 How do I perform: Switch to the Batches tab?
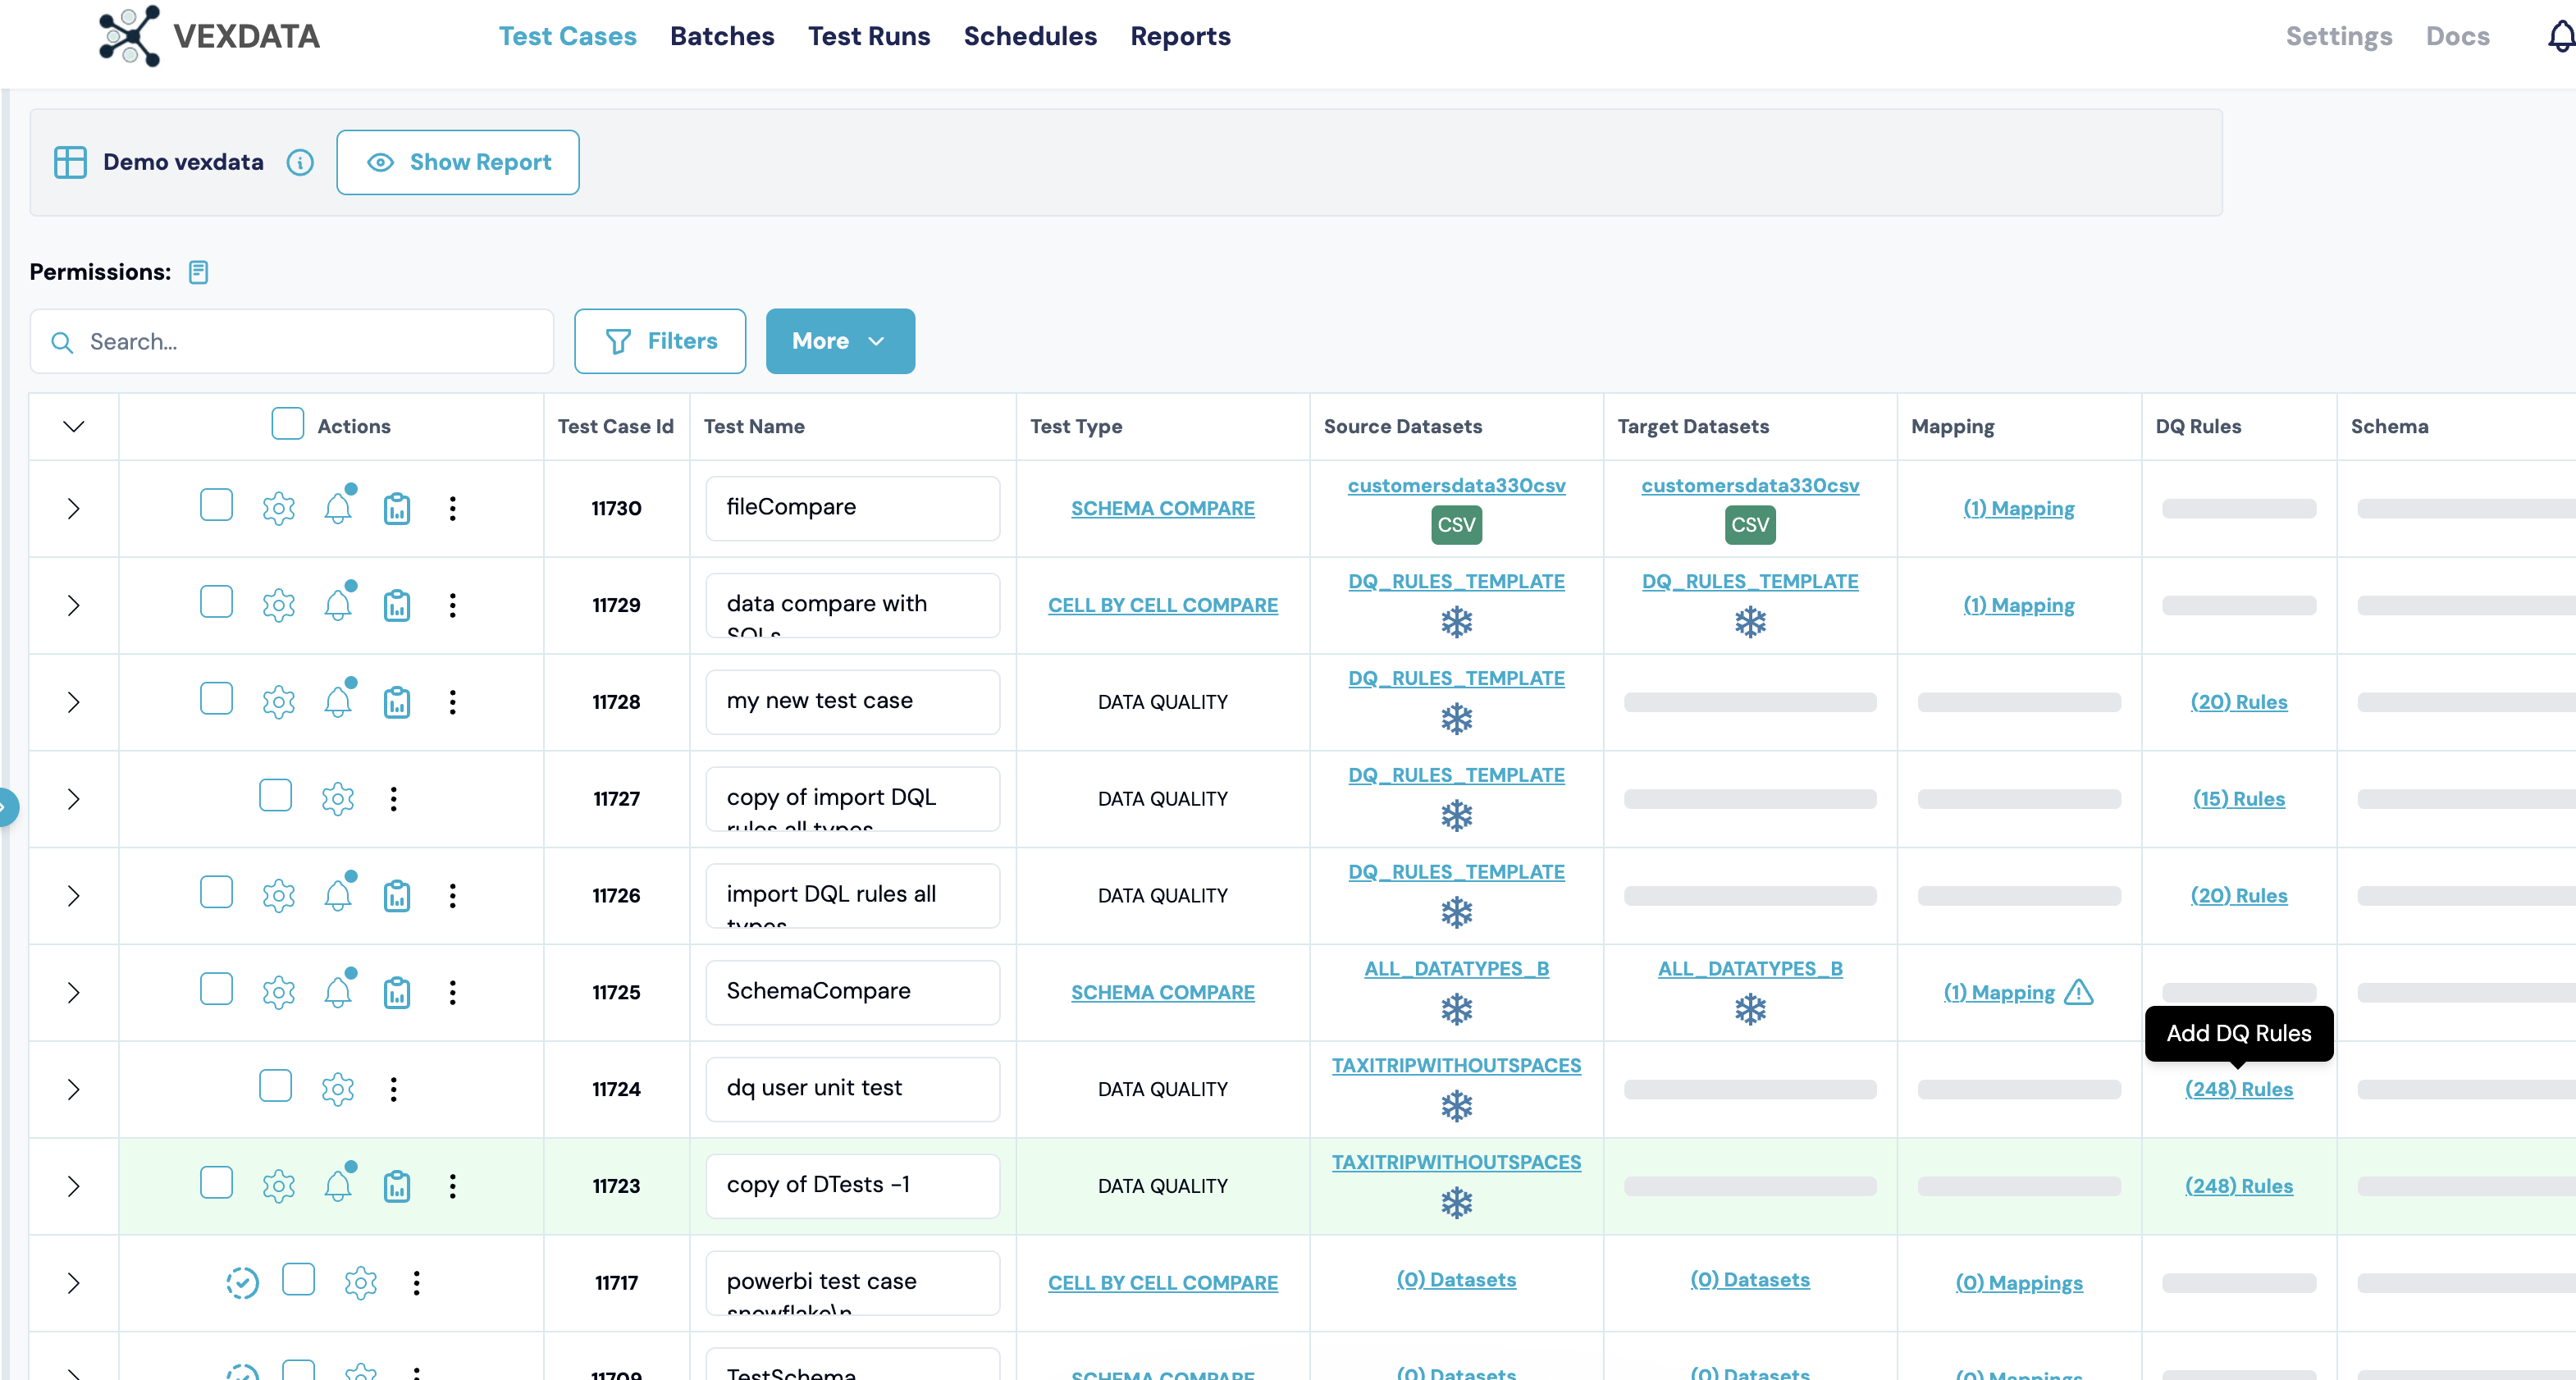721,37
